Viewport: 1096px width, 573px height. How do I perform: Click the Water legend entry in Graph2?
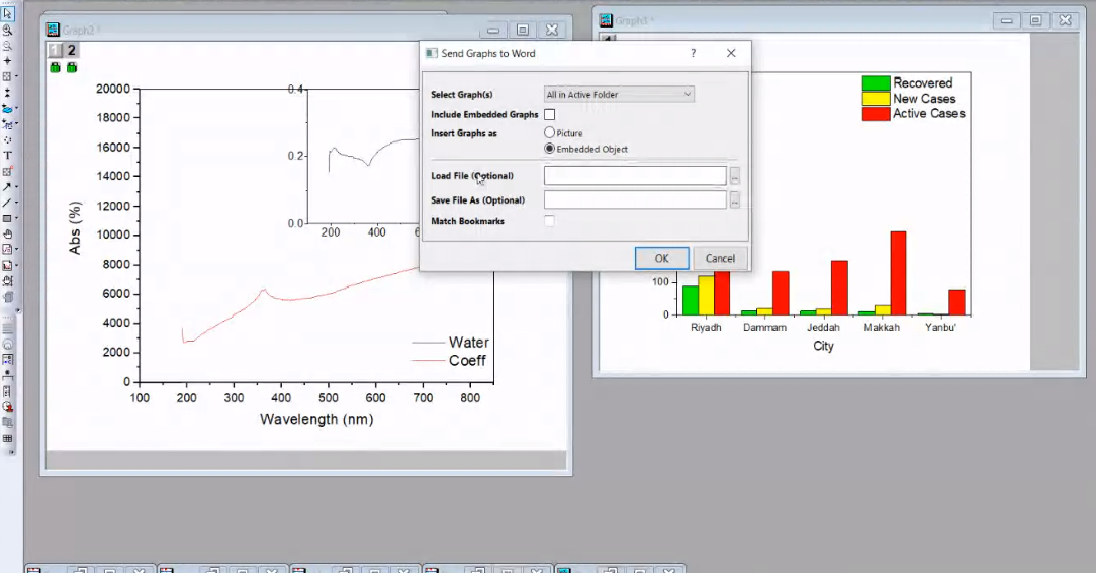tap(451, 342)
